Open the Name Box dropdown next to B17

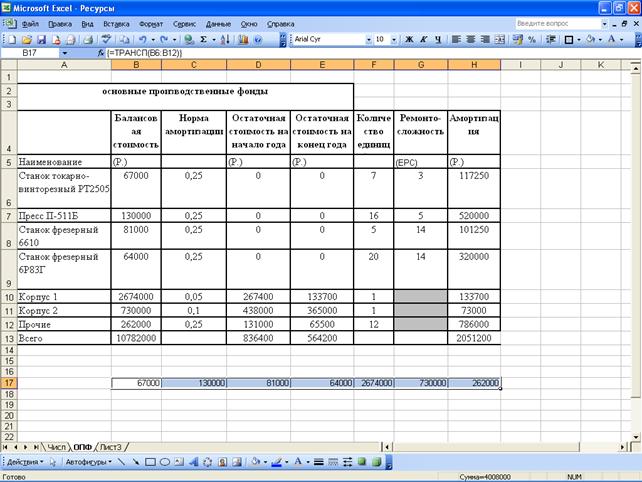(65, 53)
